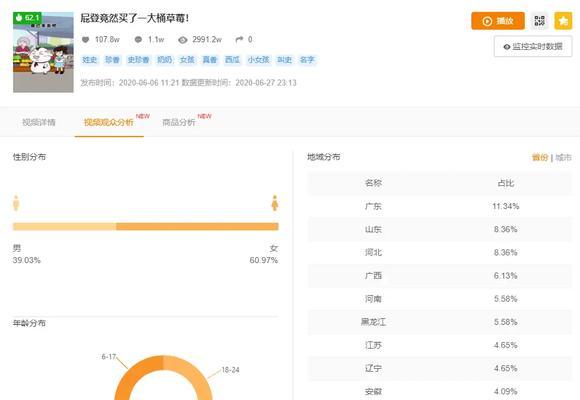Select the 史珍香 tag
Image resolution: width=580 pixels, height=400 pixels.
coord(138,60)
